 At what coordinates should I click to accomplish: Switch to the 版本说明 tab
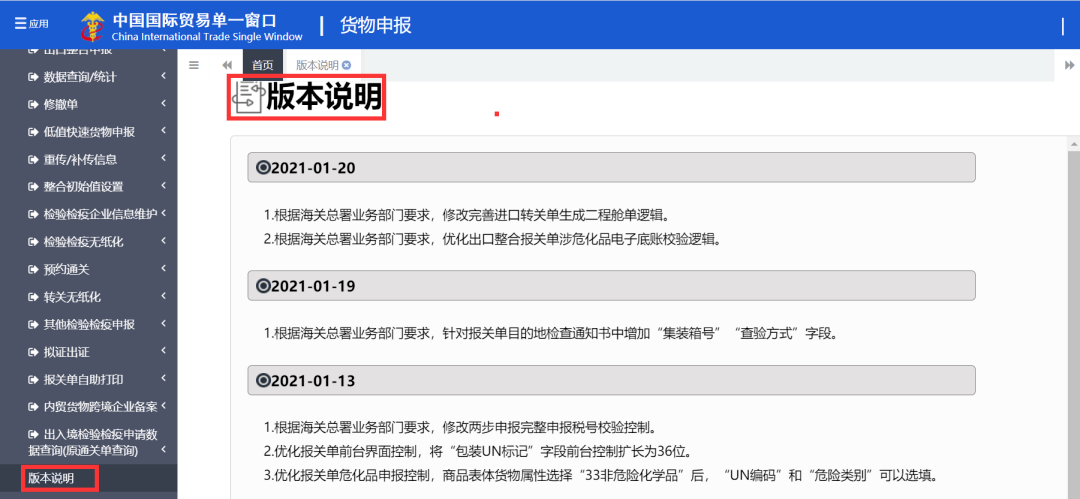[x=317, y=65]
